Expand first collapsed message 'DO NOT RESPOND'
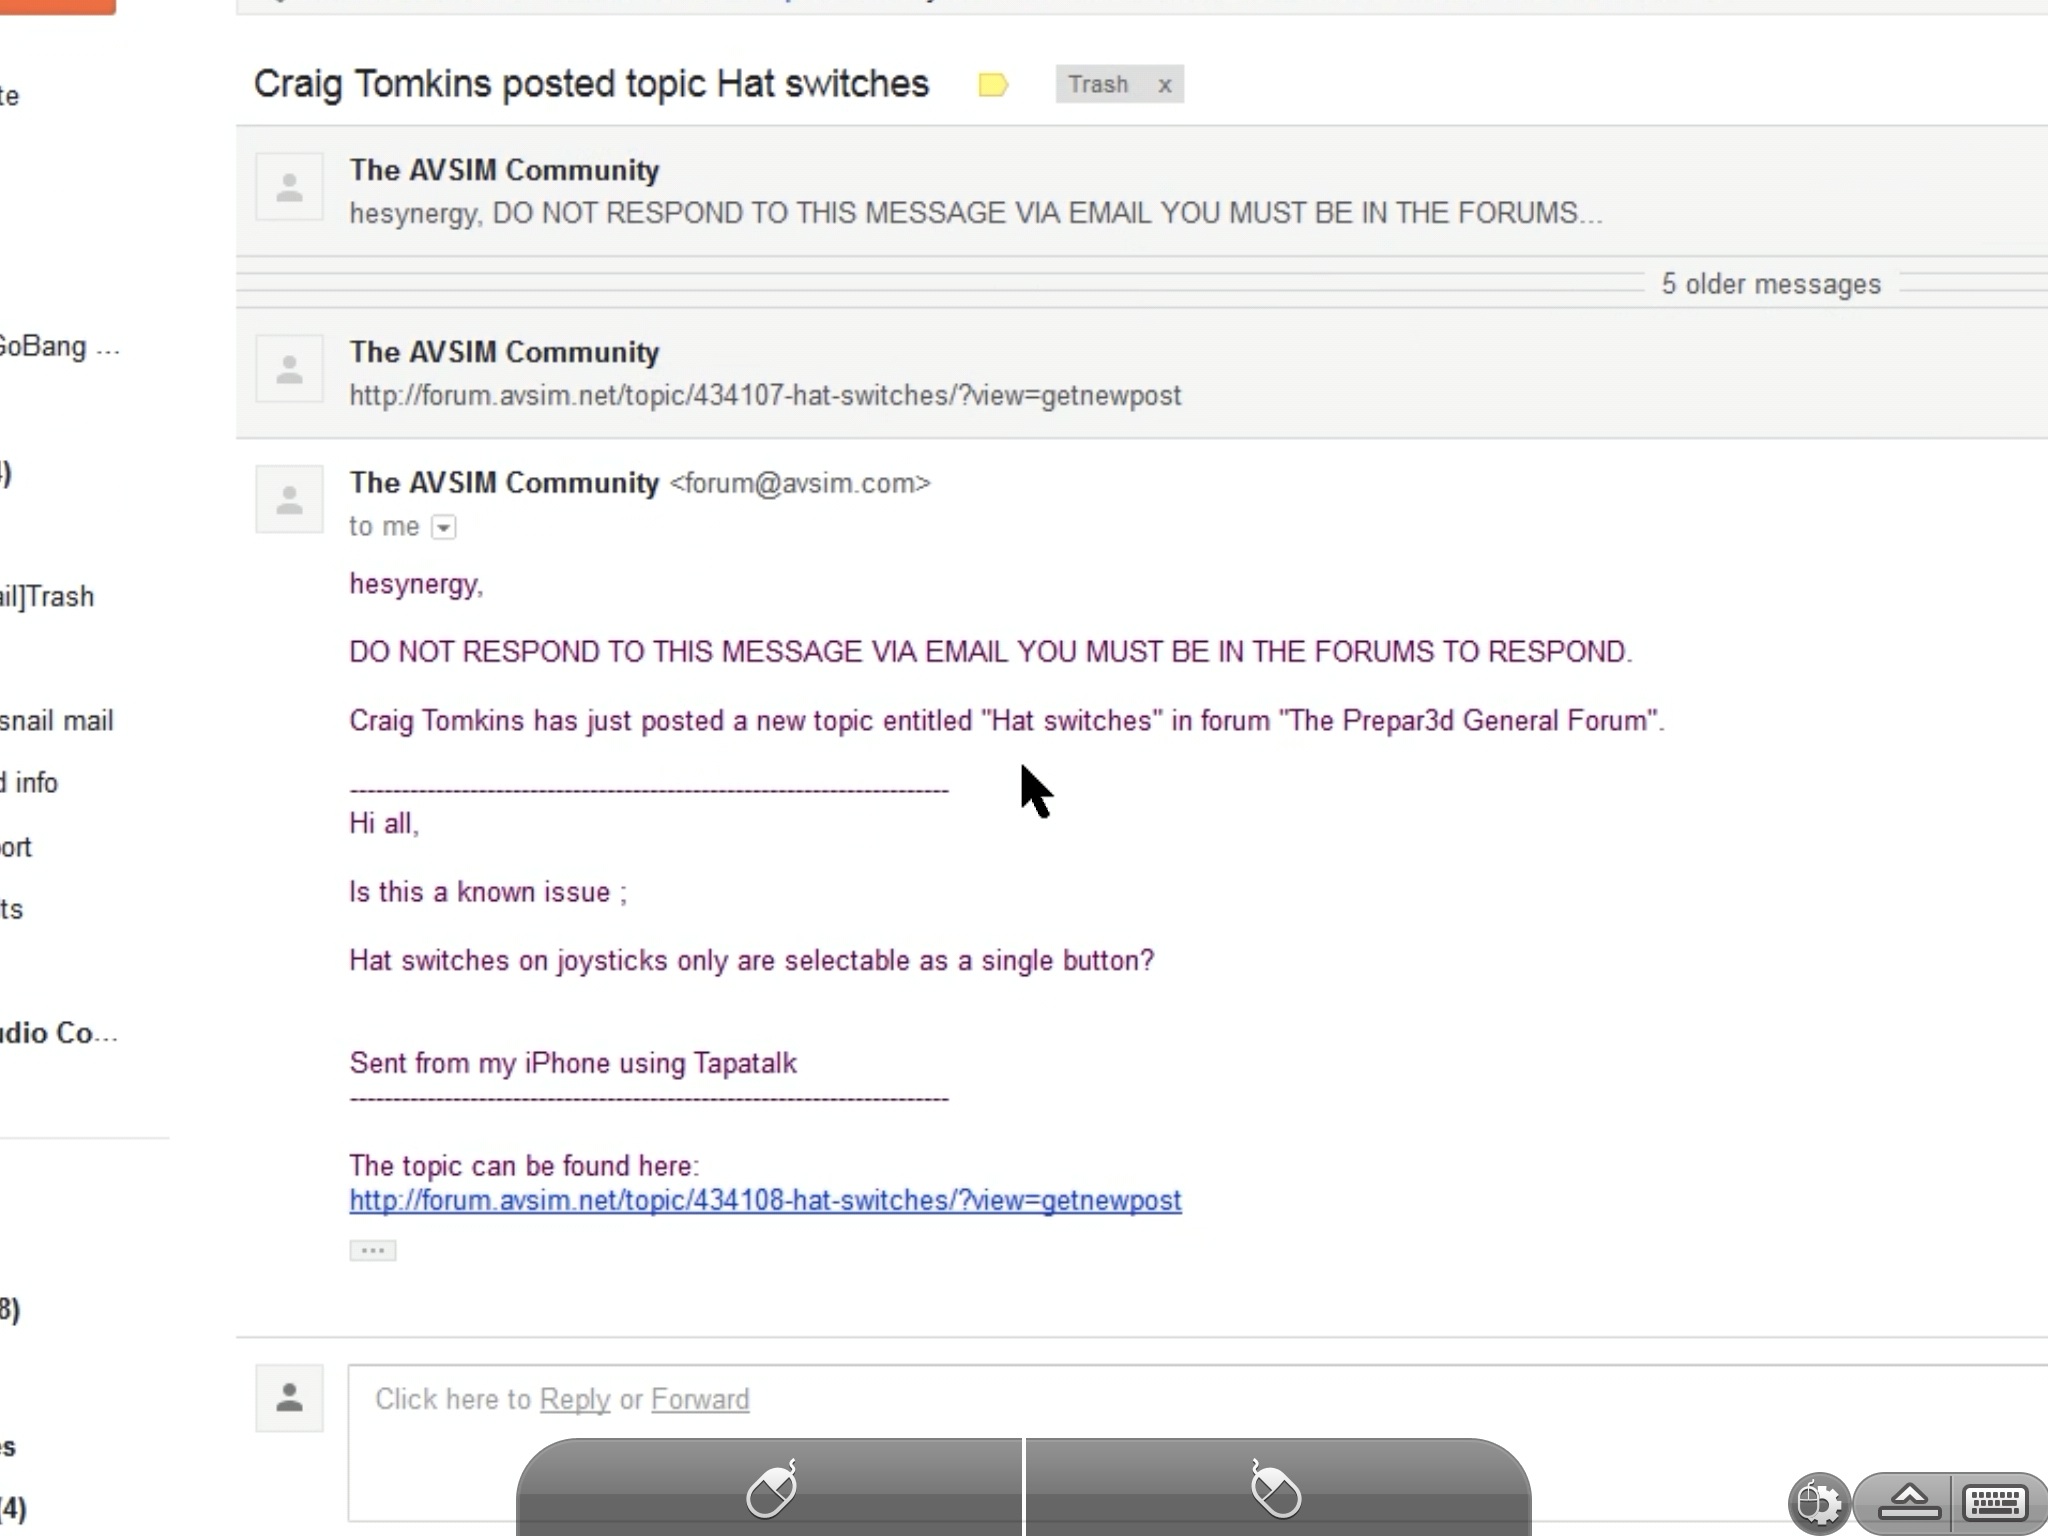The width and height of the screenshot is (2048, 1536). click(x=1142, y=191)
